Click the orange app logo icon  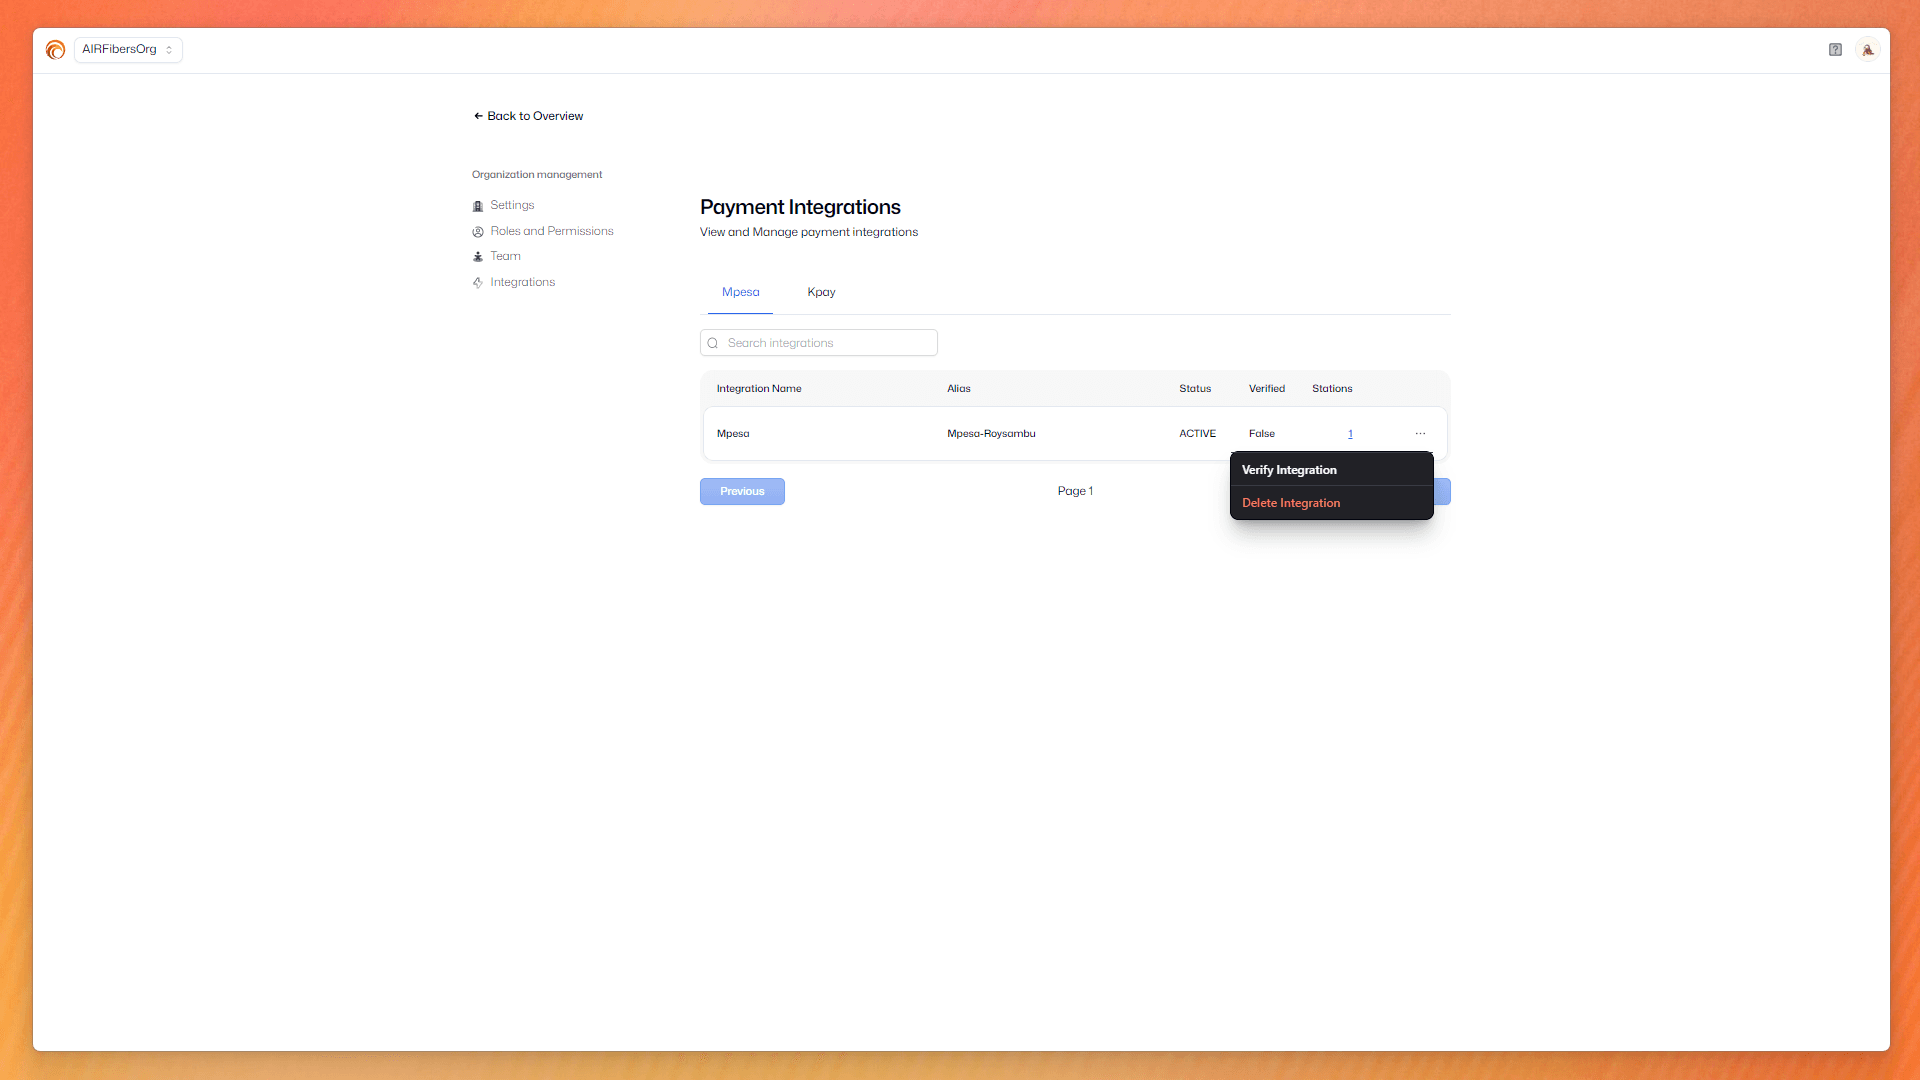[55, 50]
